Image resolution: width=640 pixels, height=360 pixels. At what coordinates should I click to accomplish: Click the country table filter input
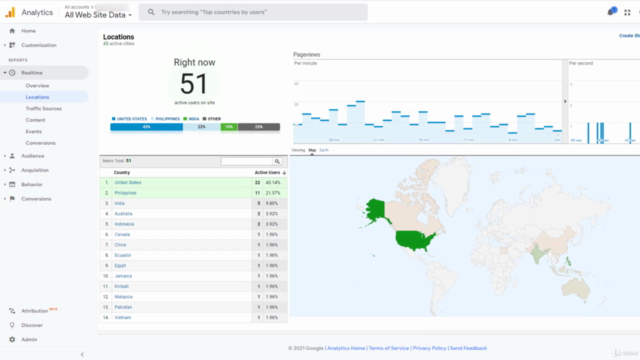(x=247, y=161)
